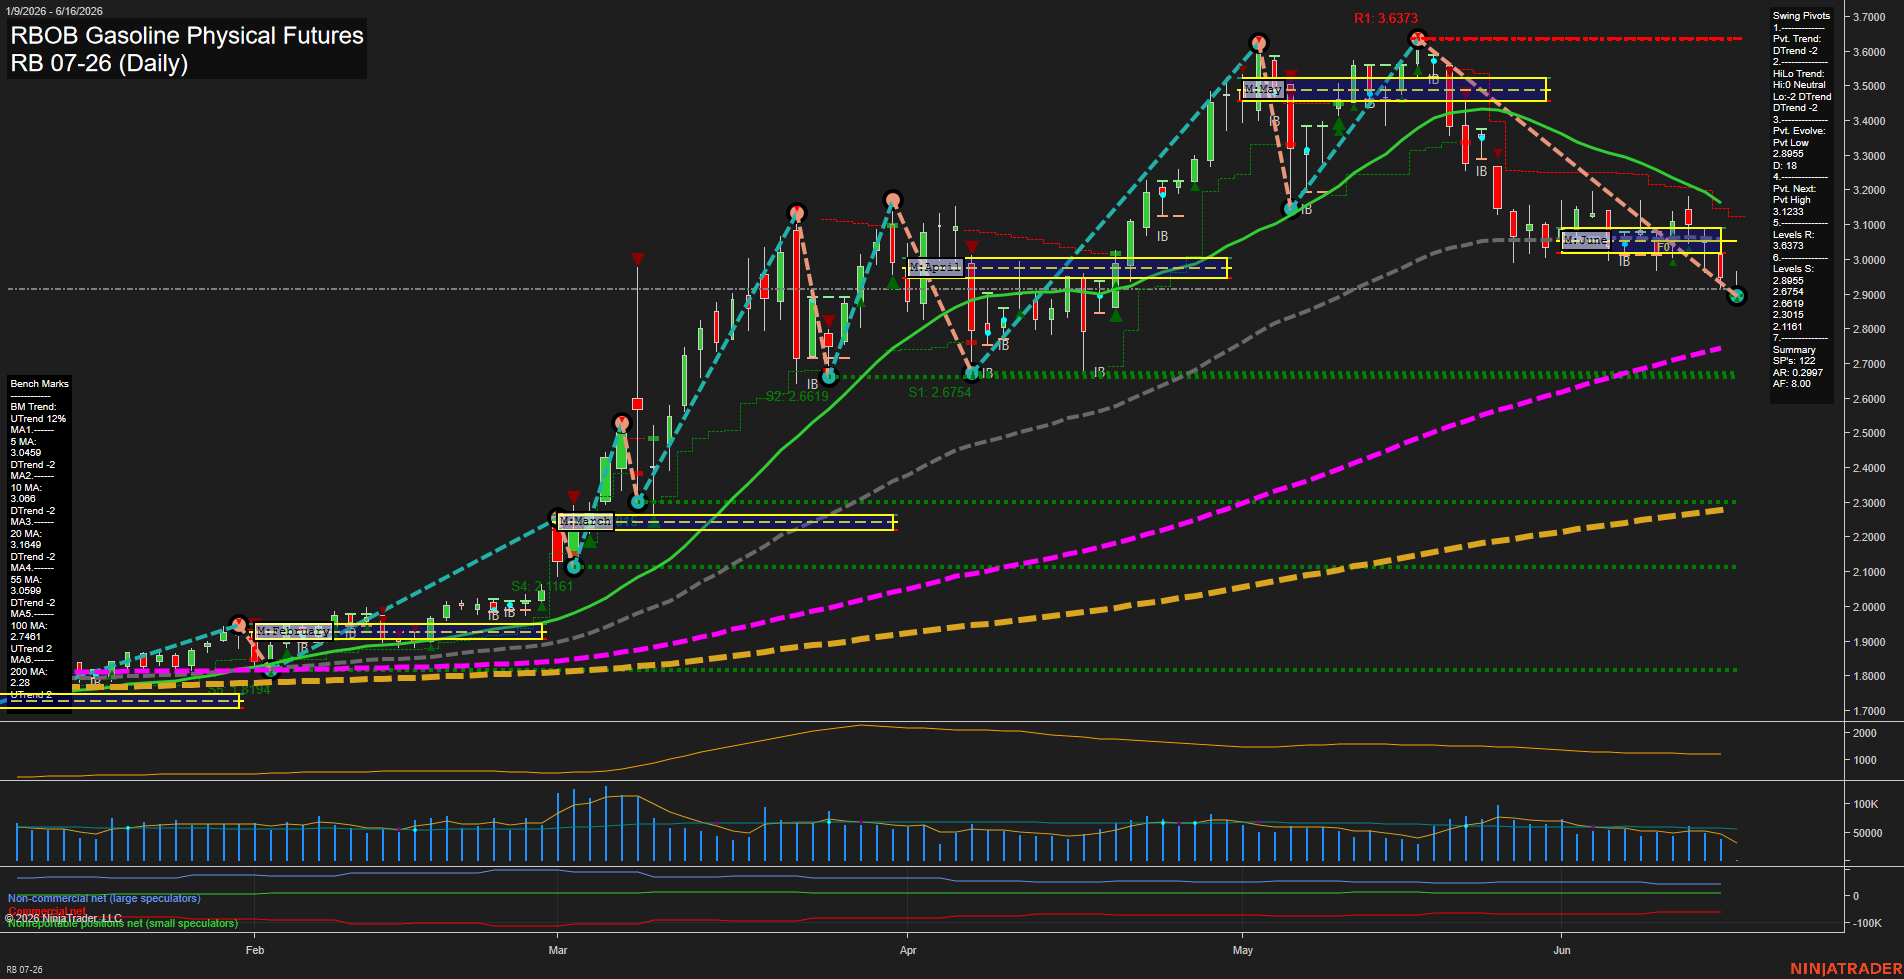Select the M:March monthly range label
Image resolution: width=1904 pixels, height=979 pixels.
(x=586, y=521)
